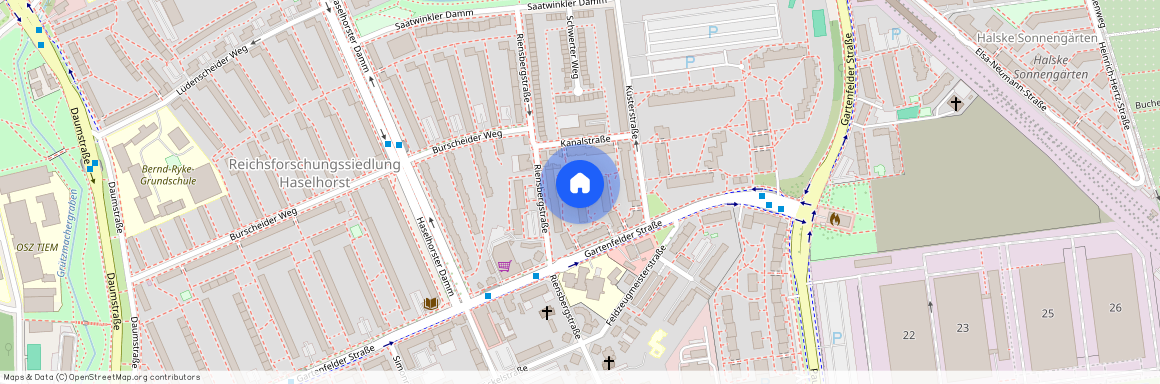Image resolution: width=1160 pixels, height=384 pixels.
Task: Click the church cross beside lower Riensbergstraße
Action: tap(547, 313)
